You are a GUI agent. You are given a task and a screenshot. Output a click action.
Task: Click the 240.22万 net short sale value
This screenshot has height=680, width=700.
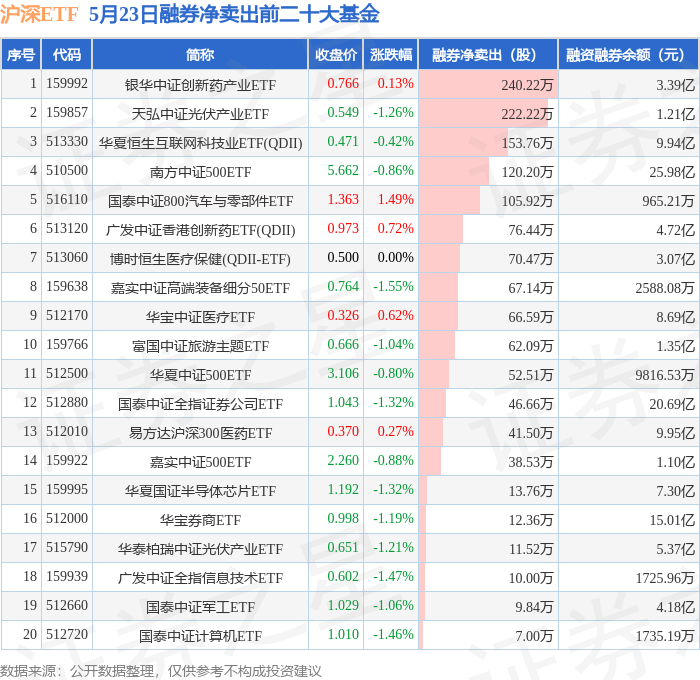pyautogui.click(x=527, y=85)
